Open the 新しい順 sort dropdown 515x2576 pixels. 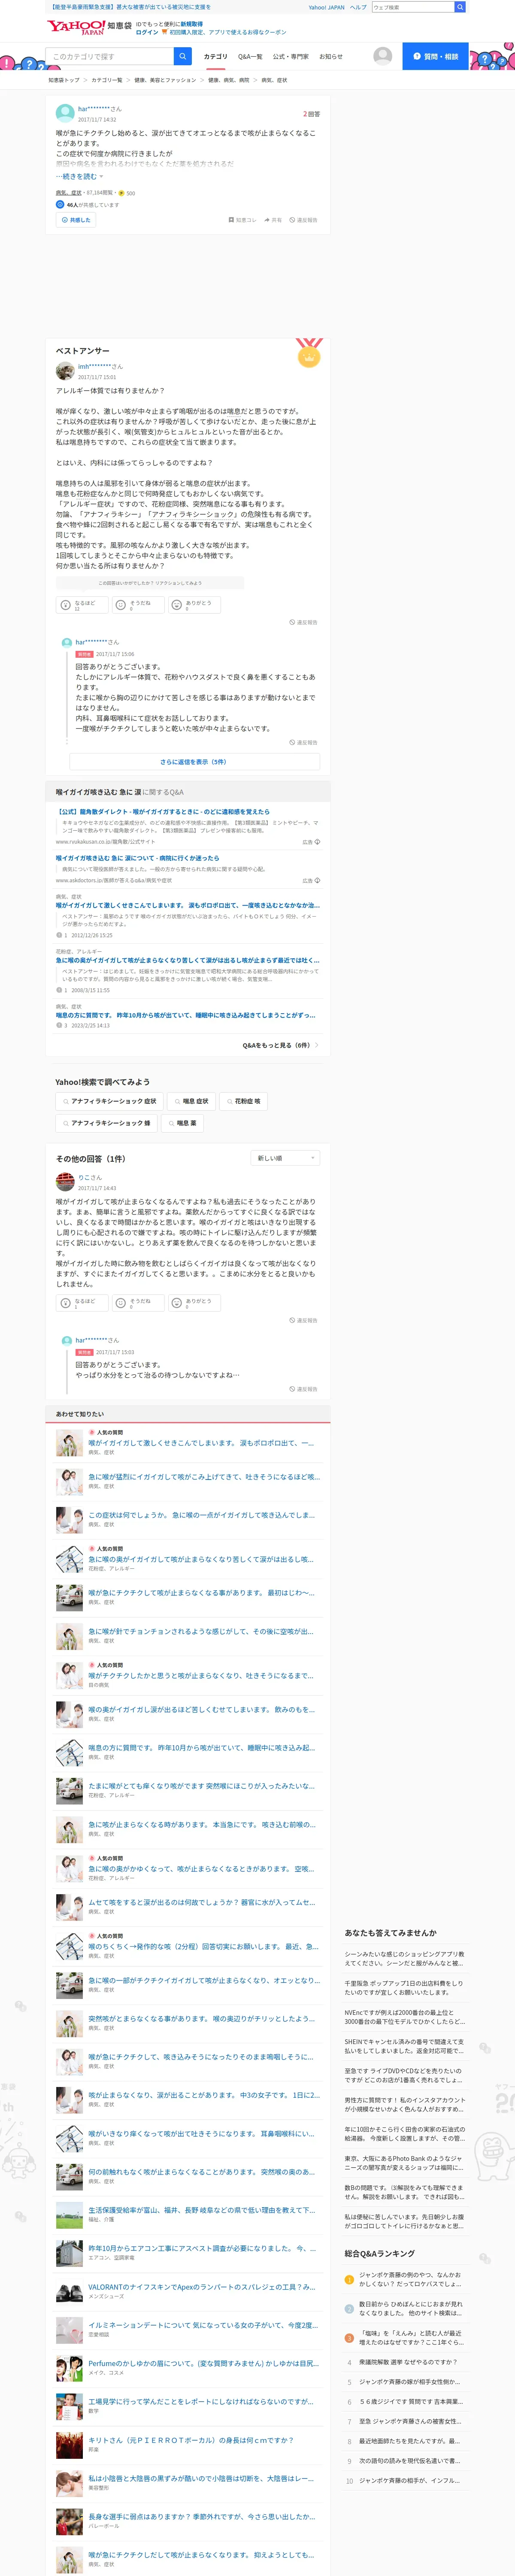pos(285,1158)
